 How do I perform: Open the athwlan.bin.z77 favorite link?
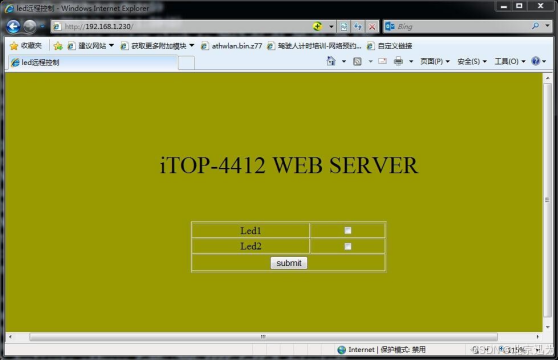point(232,46)
